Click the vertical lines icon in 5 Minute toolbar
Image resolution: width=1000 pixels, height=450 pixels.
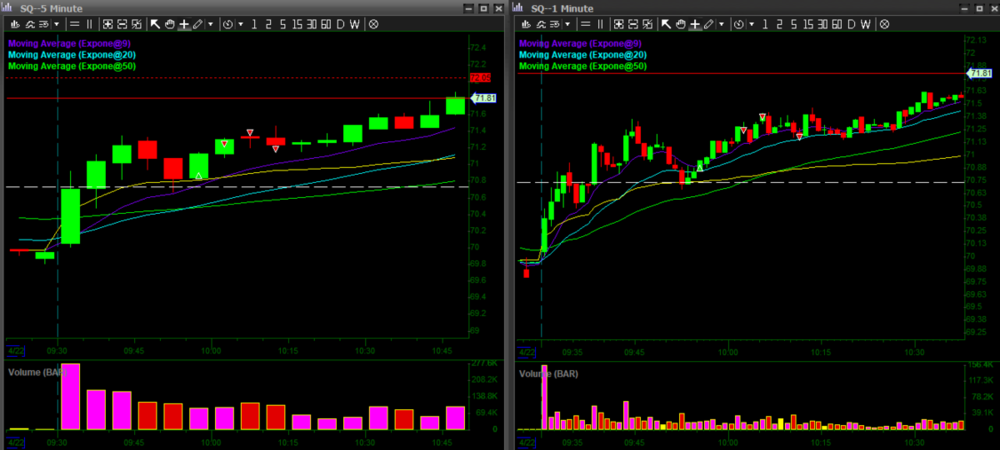pyautogui.click(x=88, y=23)
